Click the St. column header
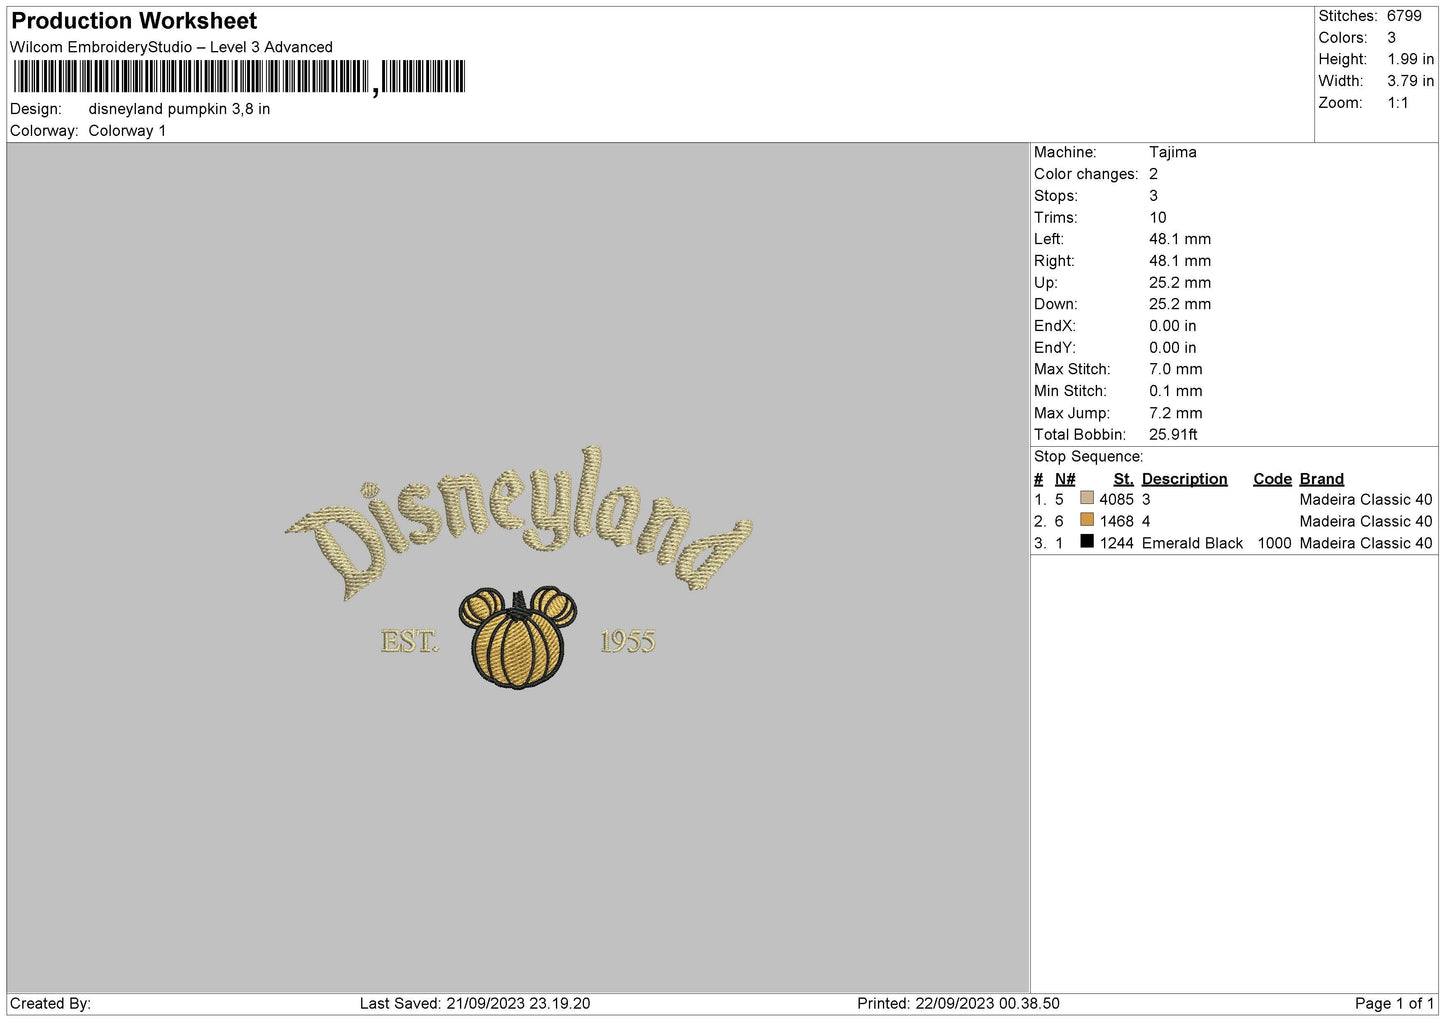Screen dimensions: 1445x1021 tap(1123, 479)
